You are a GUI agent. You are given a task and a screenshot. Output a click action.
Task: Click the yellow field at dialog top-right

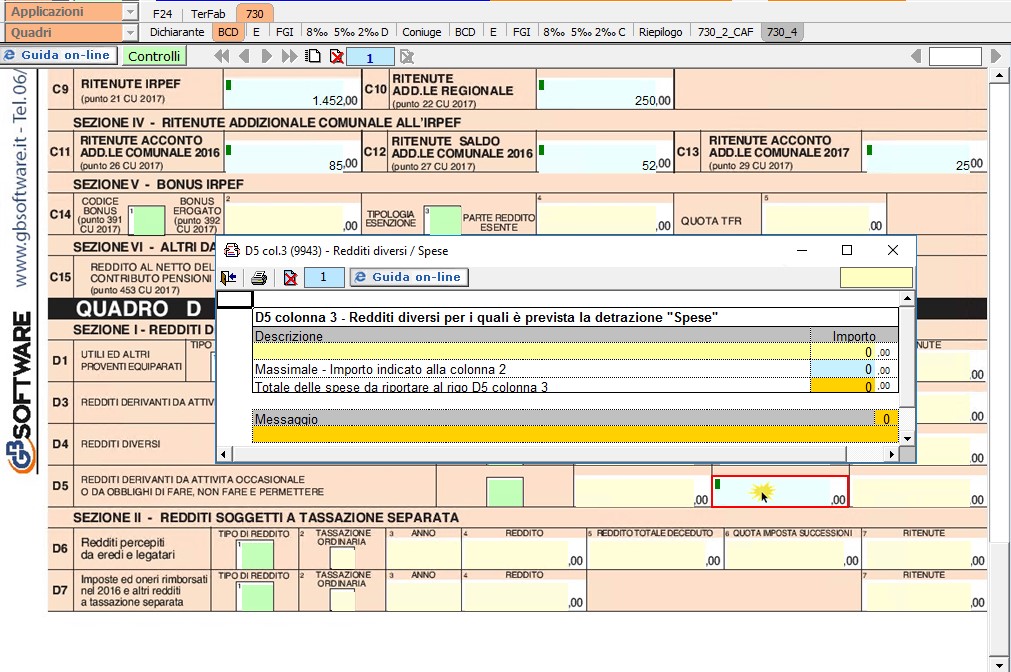[876, 277]
